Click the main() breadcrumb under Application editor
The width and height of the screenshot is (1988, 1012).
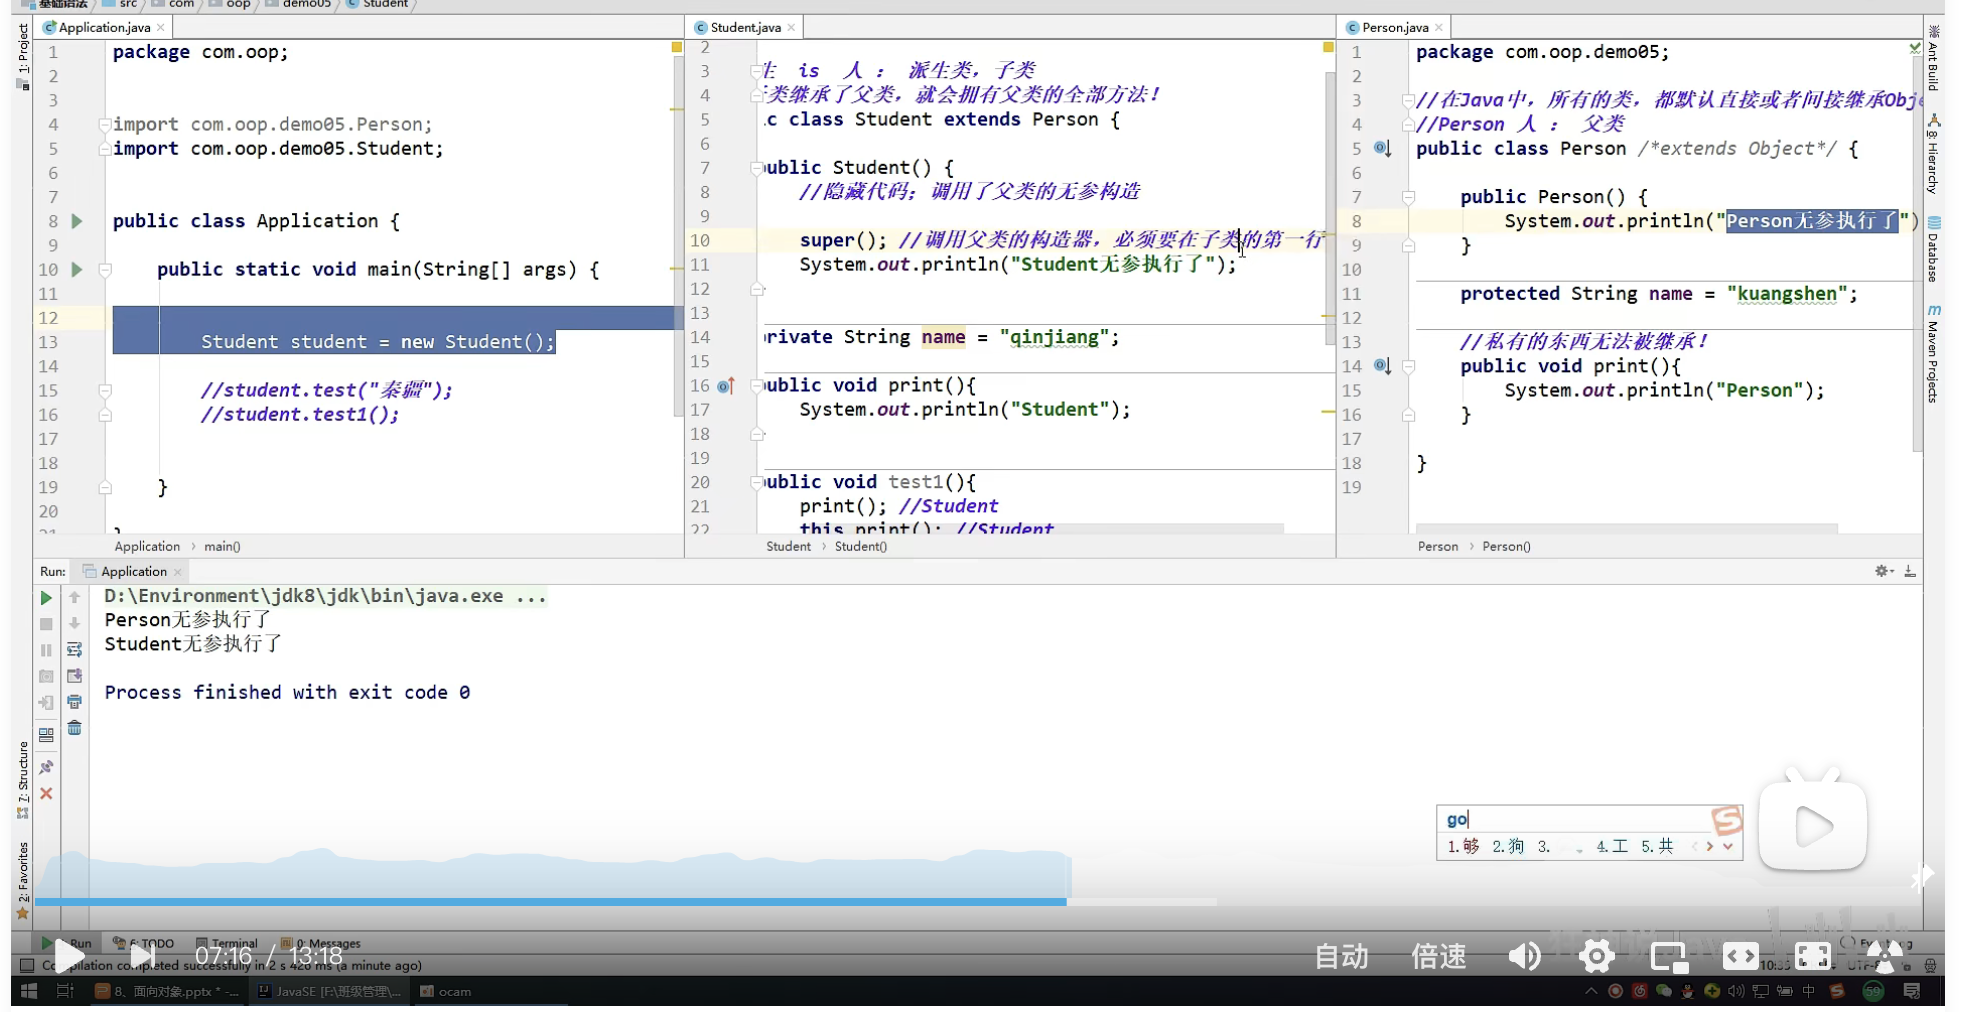(x=222, y=546)
